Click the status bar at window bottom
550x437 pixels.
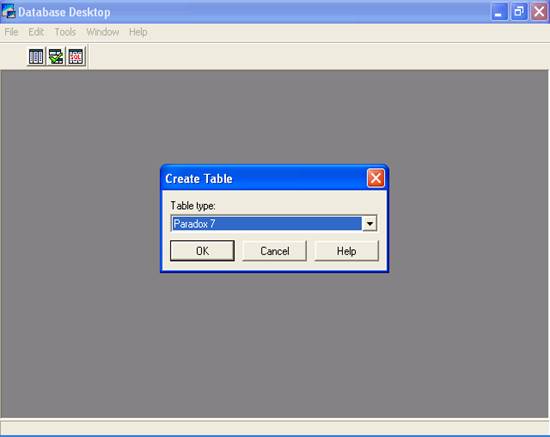point(275,428)
